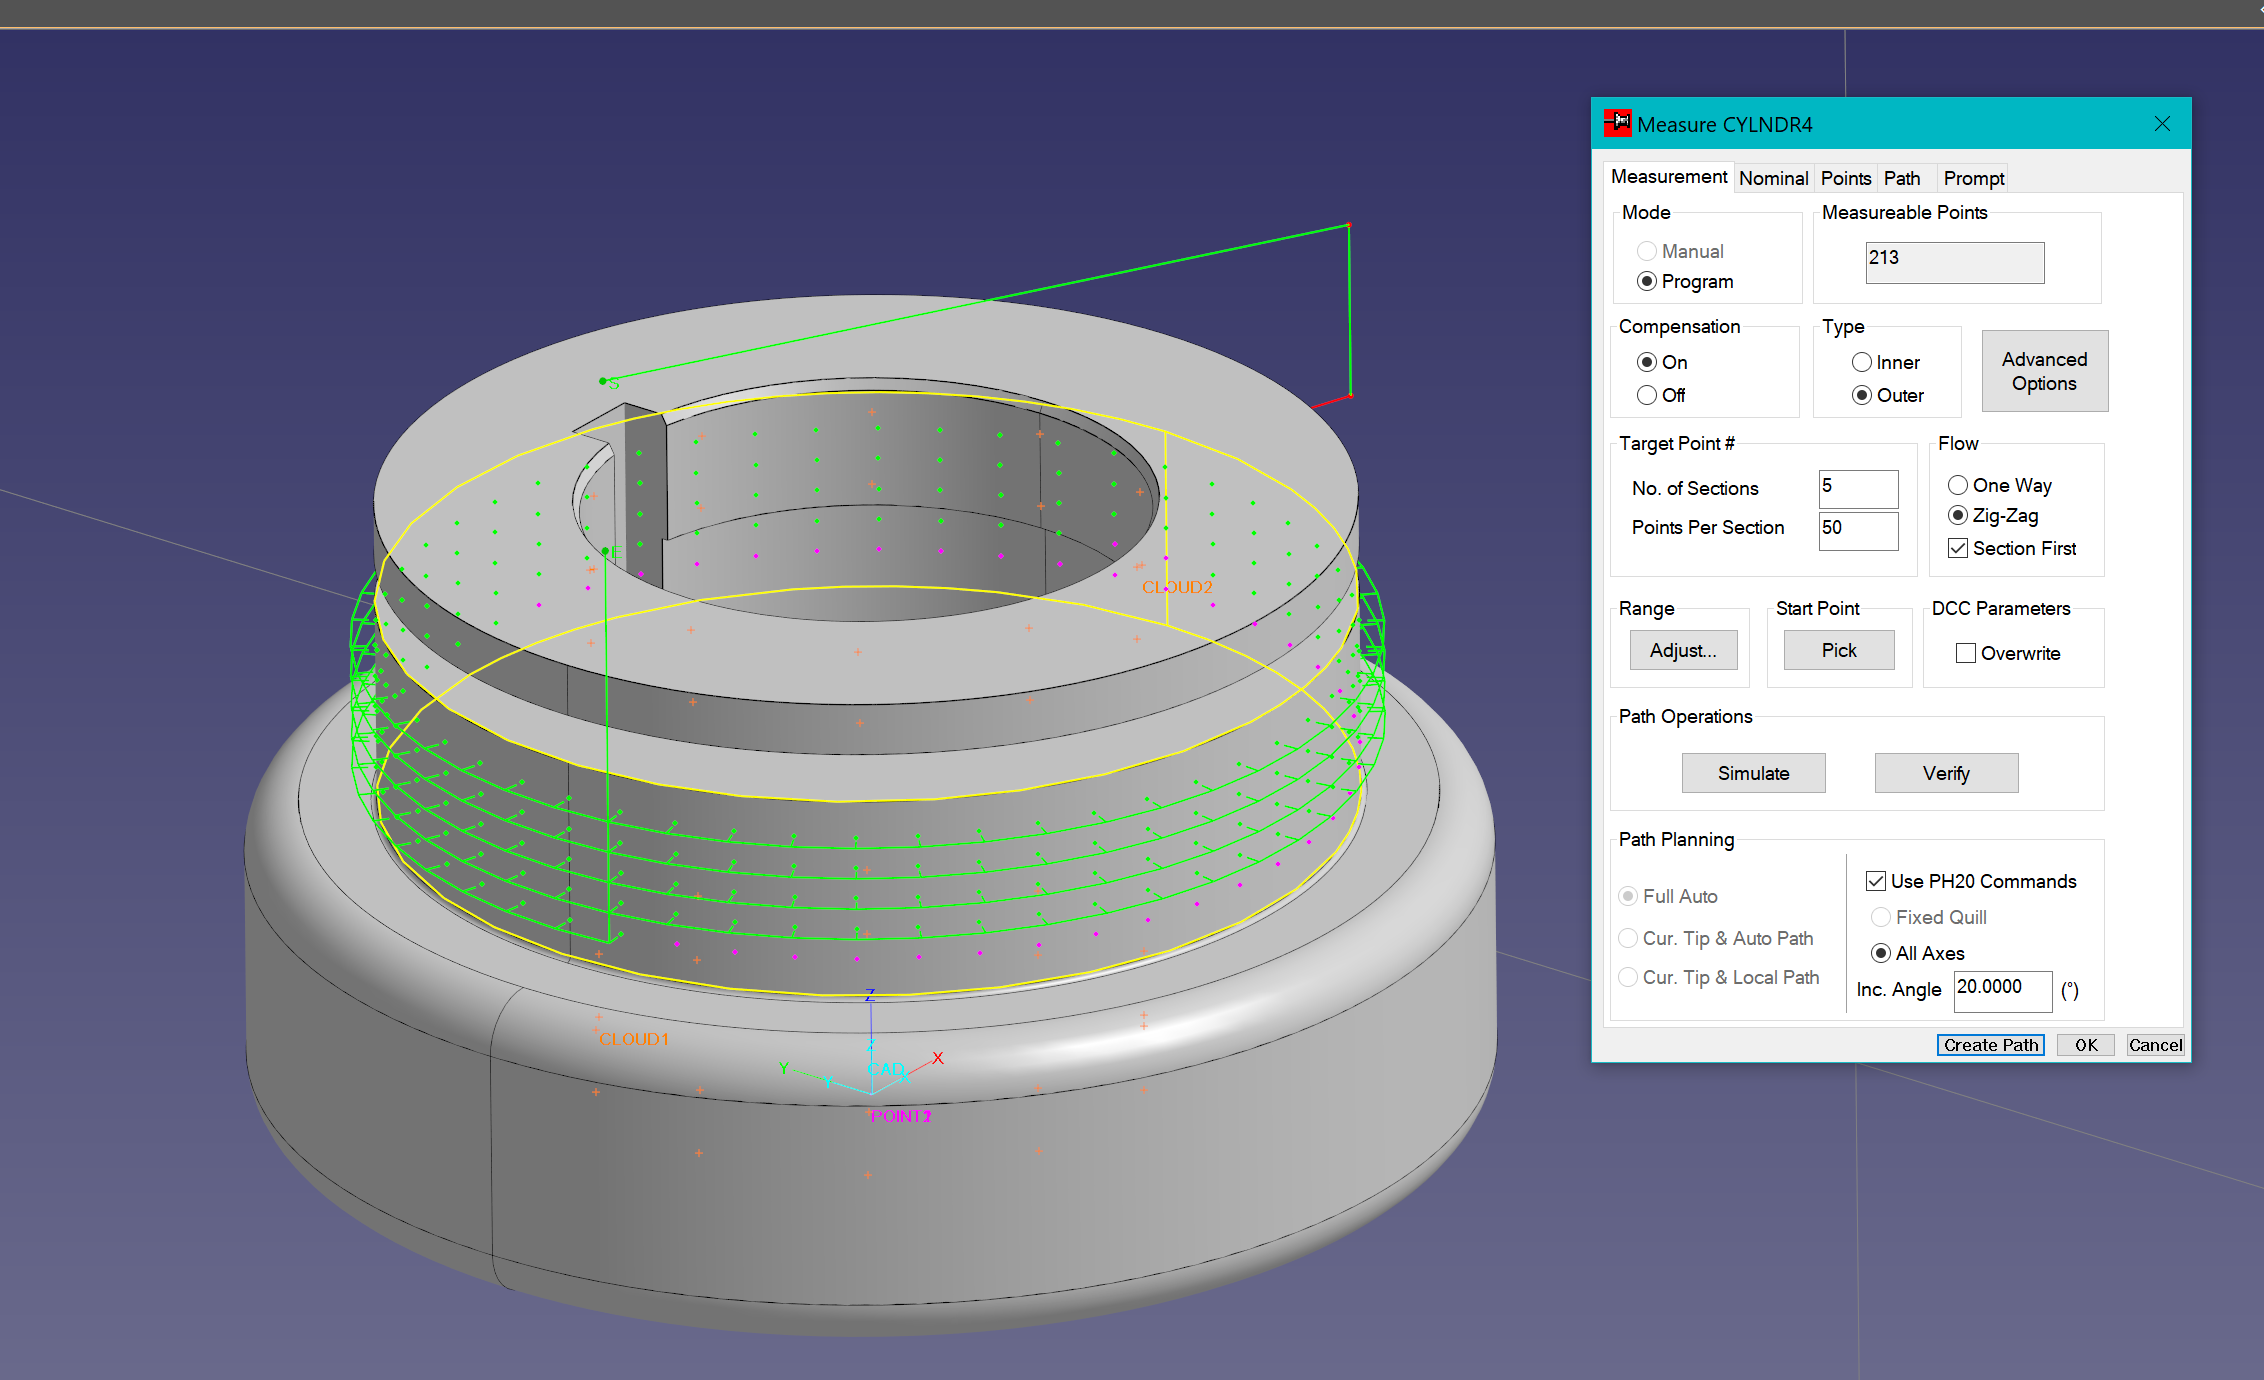Viewport: 2264px width, 1380px height.
Task: Close the Measure CYLNDR4 dialog
Action: 2162,124
